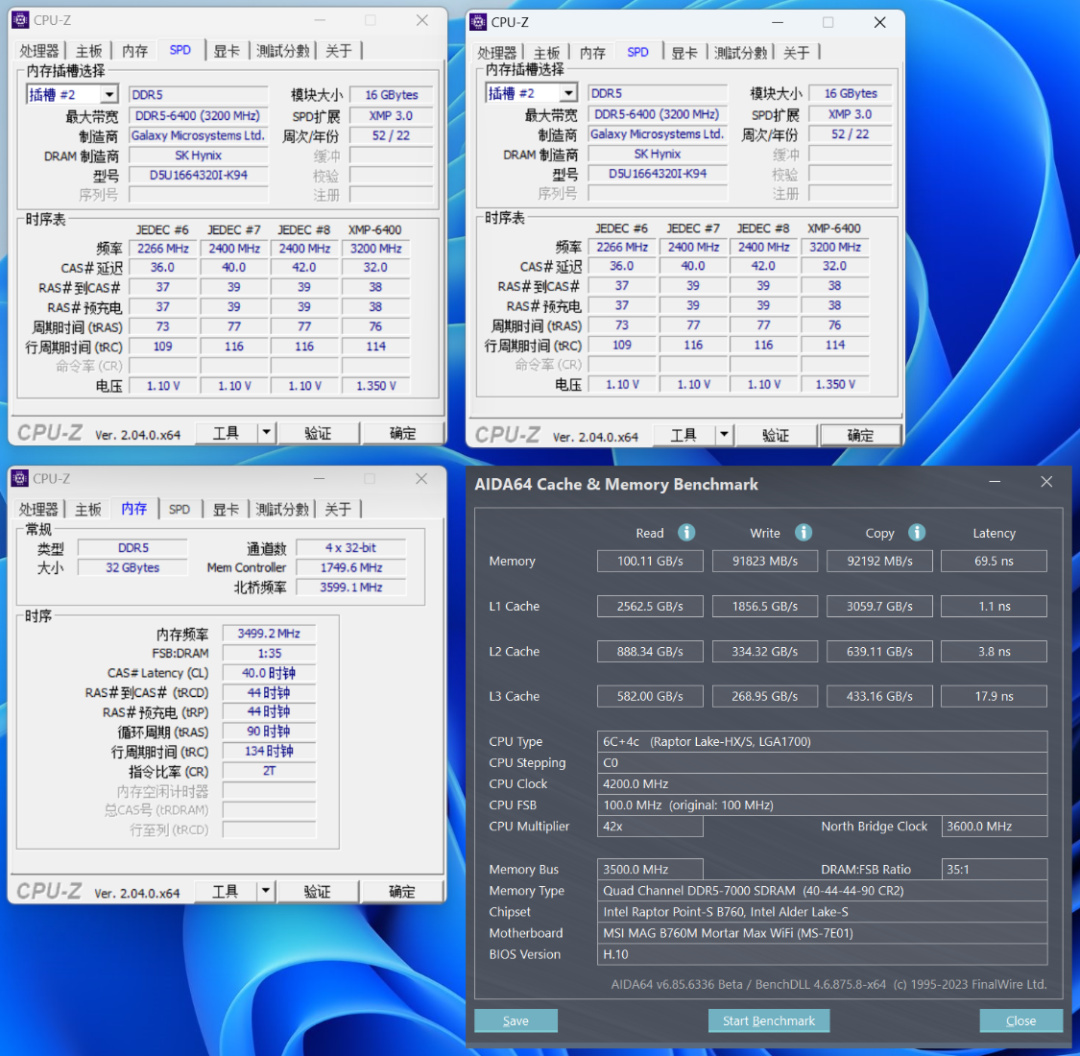The image size is (1080, 1056).
Task: Switch to 主板 tab in top-left CPU-Z
Action: click(x=88, y=51)
